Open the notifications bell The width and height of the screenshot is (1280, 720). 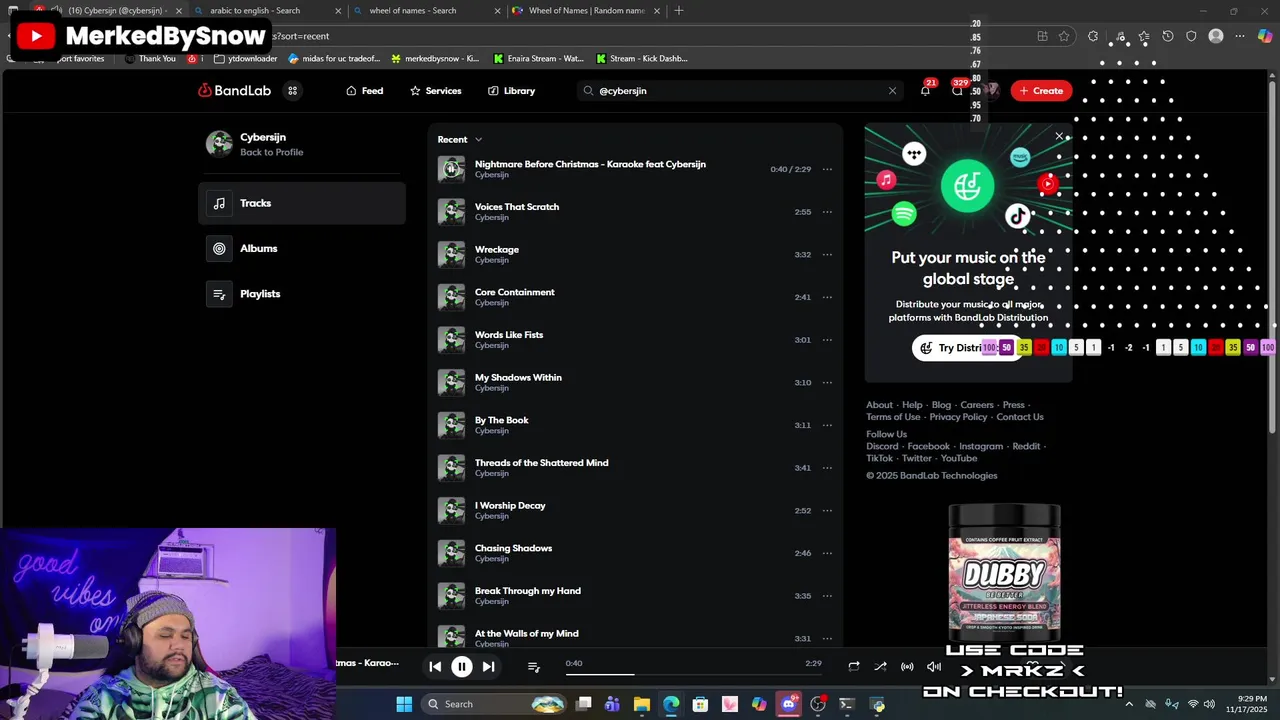coord(925,91)
